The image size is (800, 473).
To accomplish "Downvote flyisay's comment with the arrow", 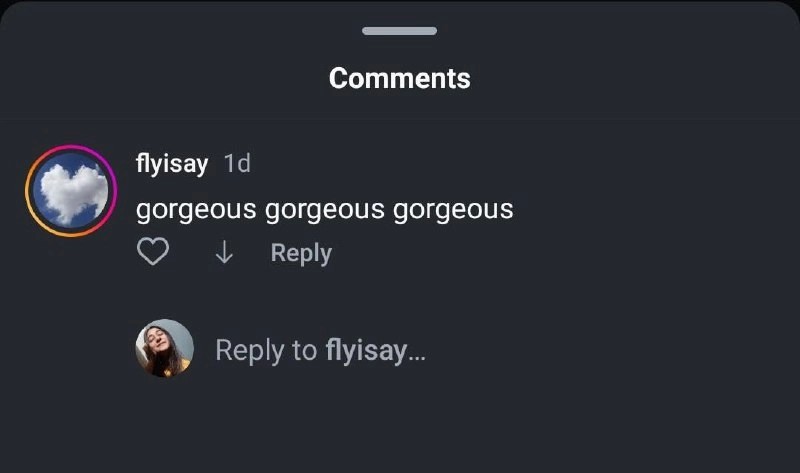I will pos(224,252).
